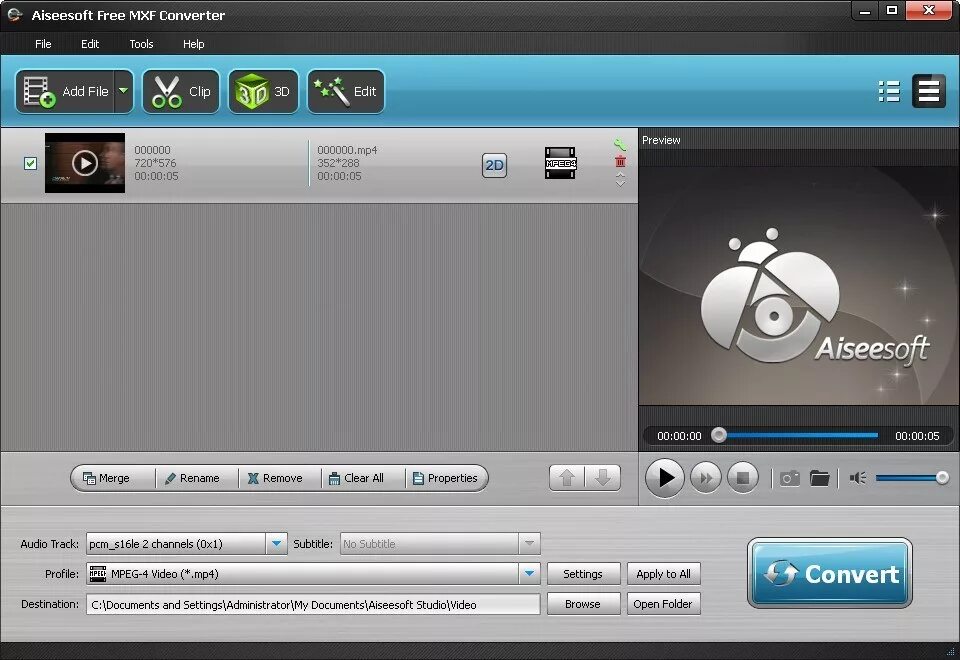Maximize the Aiseesoft window

click(892, 11)
